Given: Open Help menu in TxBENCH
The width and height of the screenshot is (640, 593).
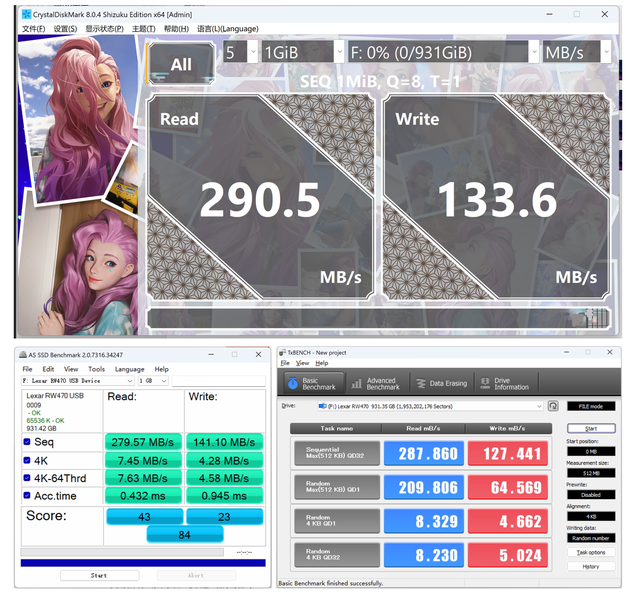Looking at the screenshot, I should [x=322, y=363].
